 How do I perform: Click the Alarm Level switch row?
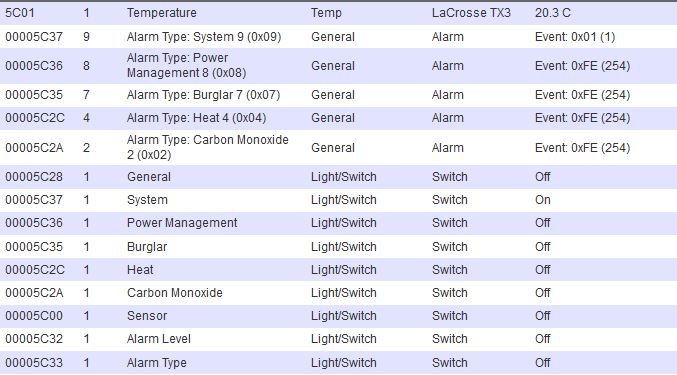click(338, 339)
